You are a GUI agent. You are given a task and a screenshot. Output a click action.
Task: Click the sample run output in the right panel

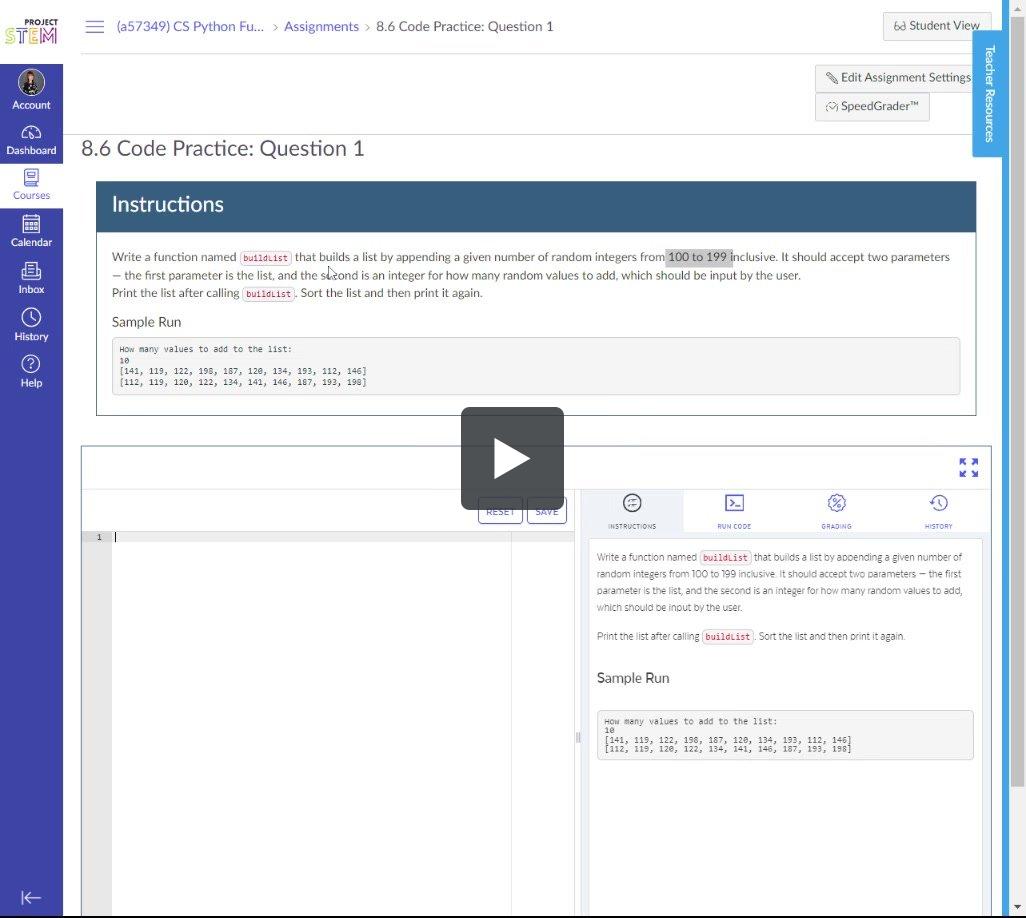point(785,735)
